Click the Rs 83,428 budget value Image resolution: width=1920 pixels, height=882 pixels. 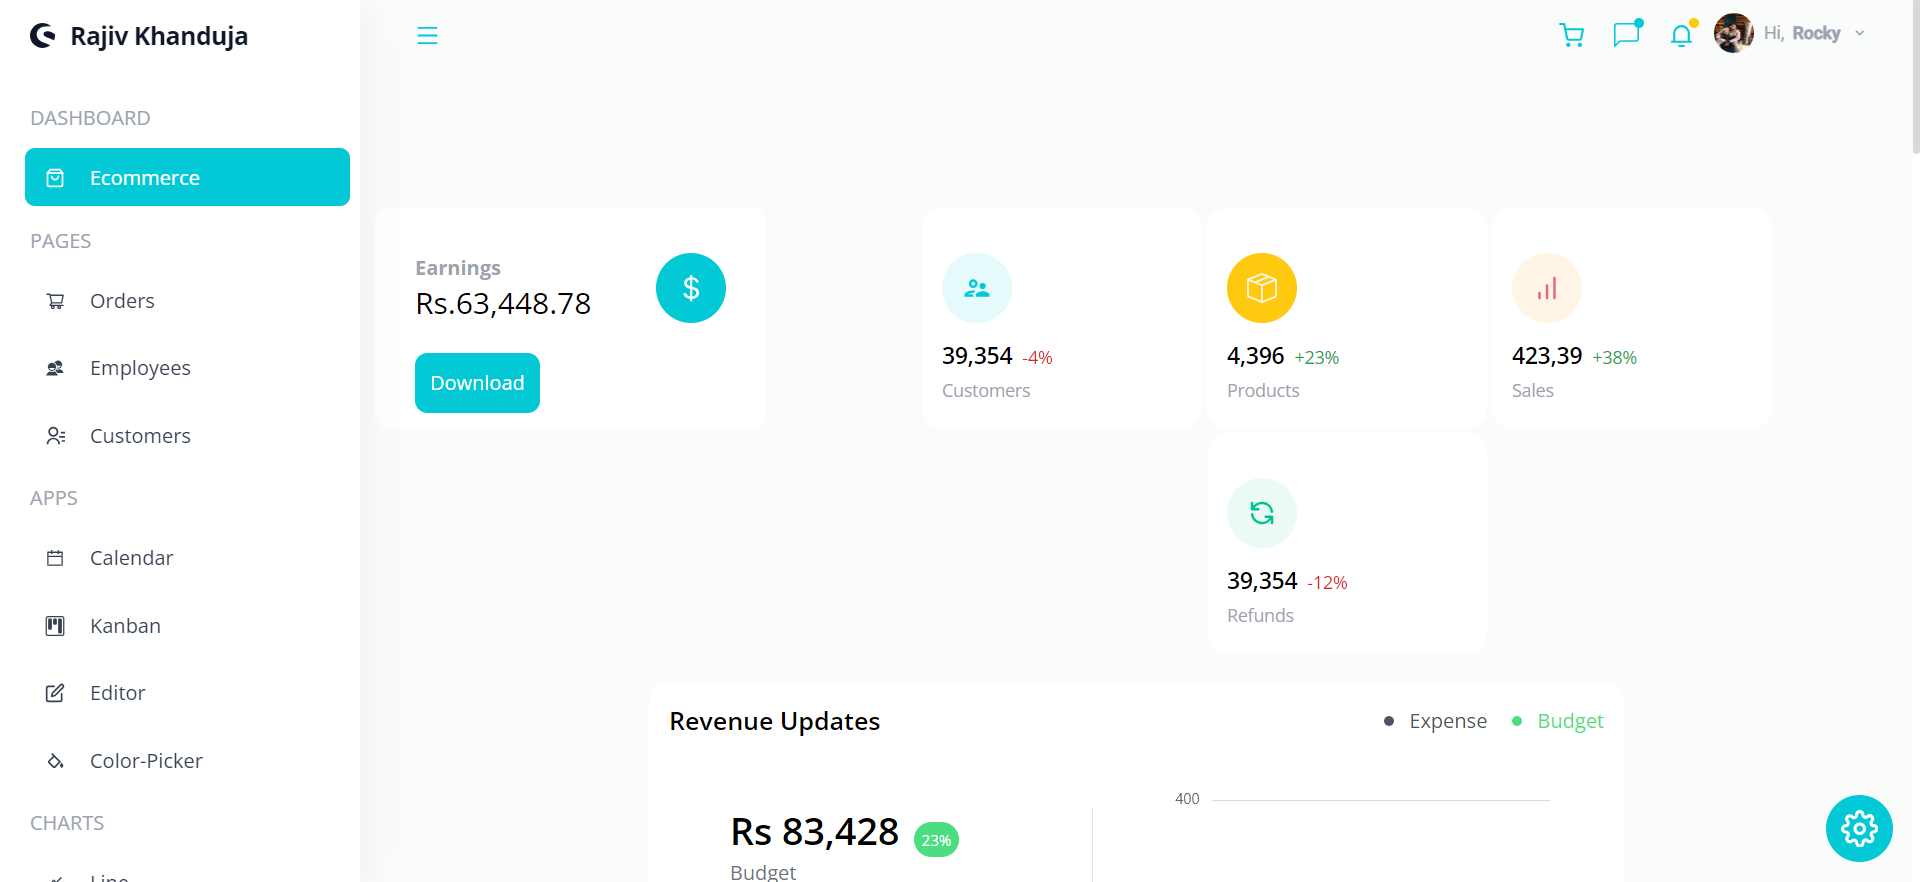tap(815, 832)
